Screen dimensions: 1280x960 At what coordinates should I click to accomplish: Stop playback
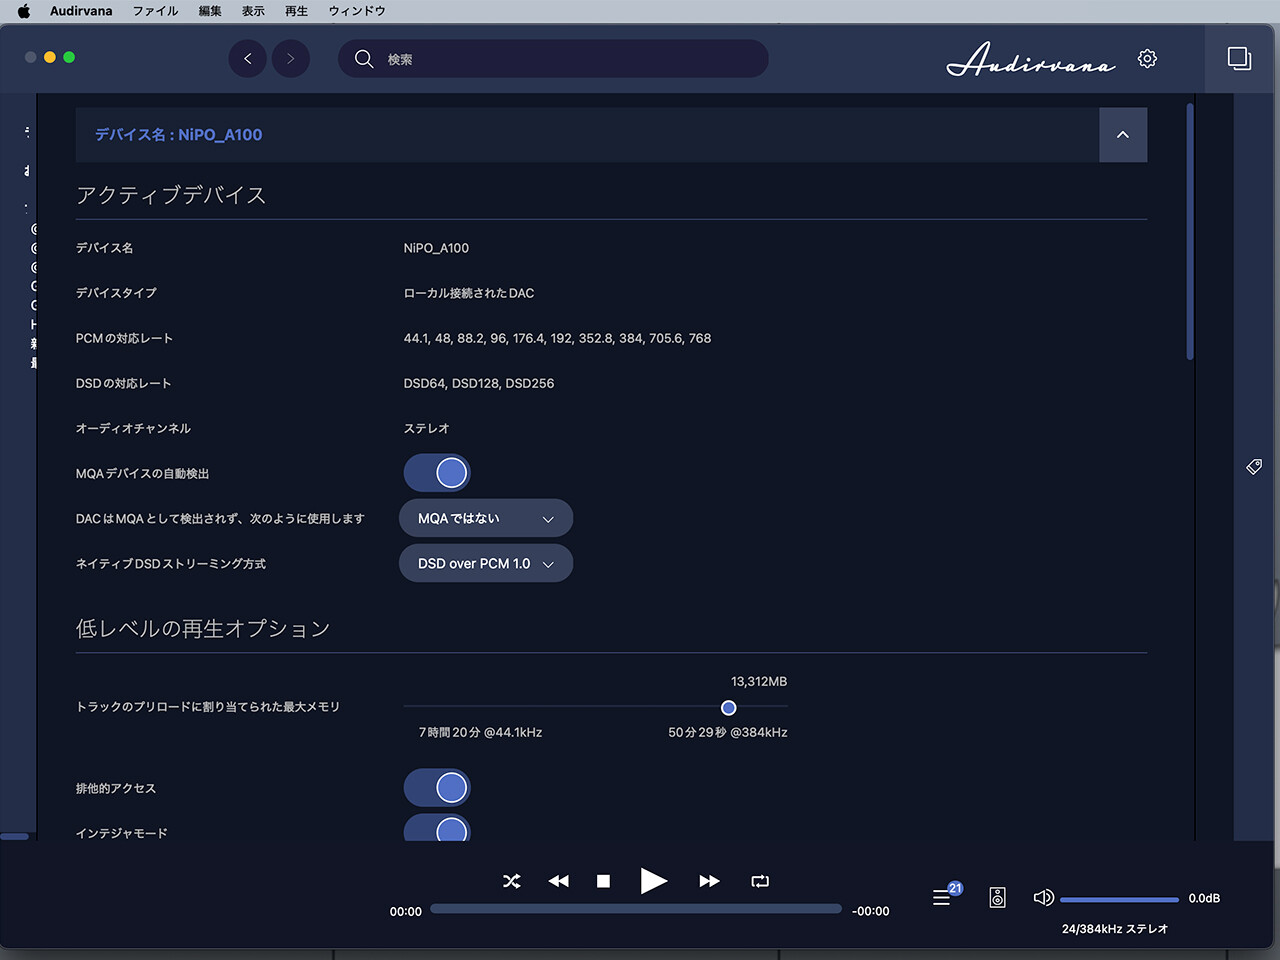pyautogui.click(x=603, y=881)
